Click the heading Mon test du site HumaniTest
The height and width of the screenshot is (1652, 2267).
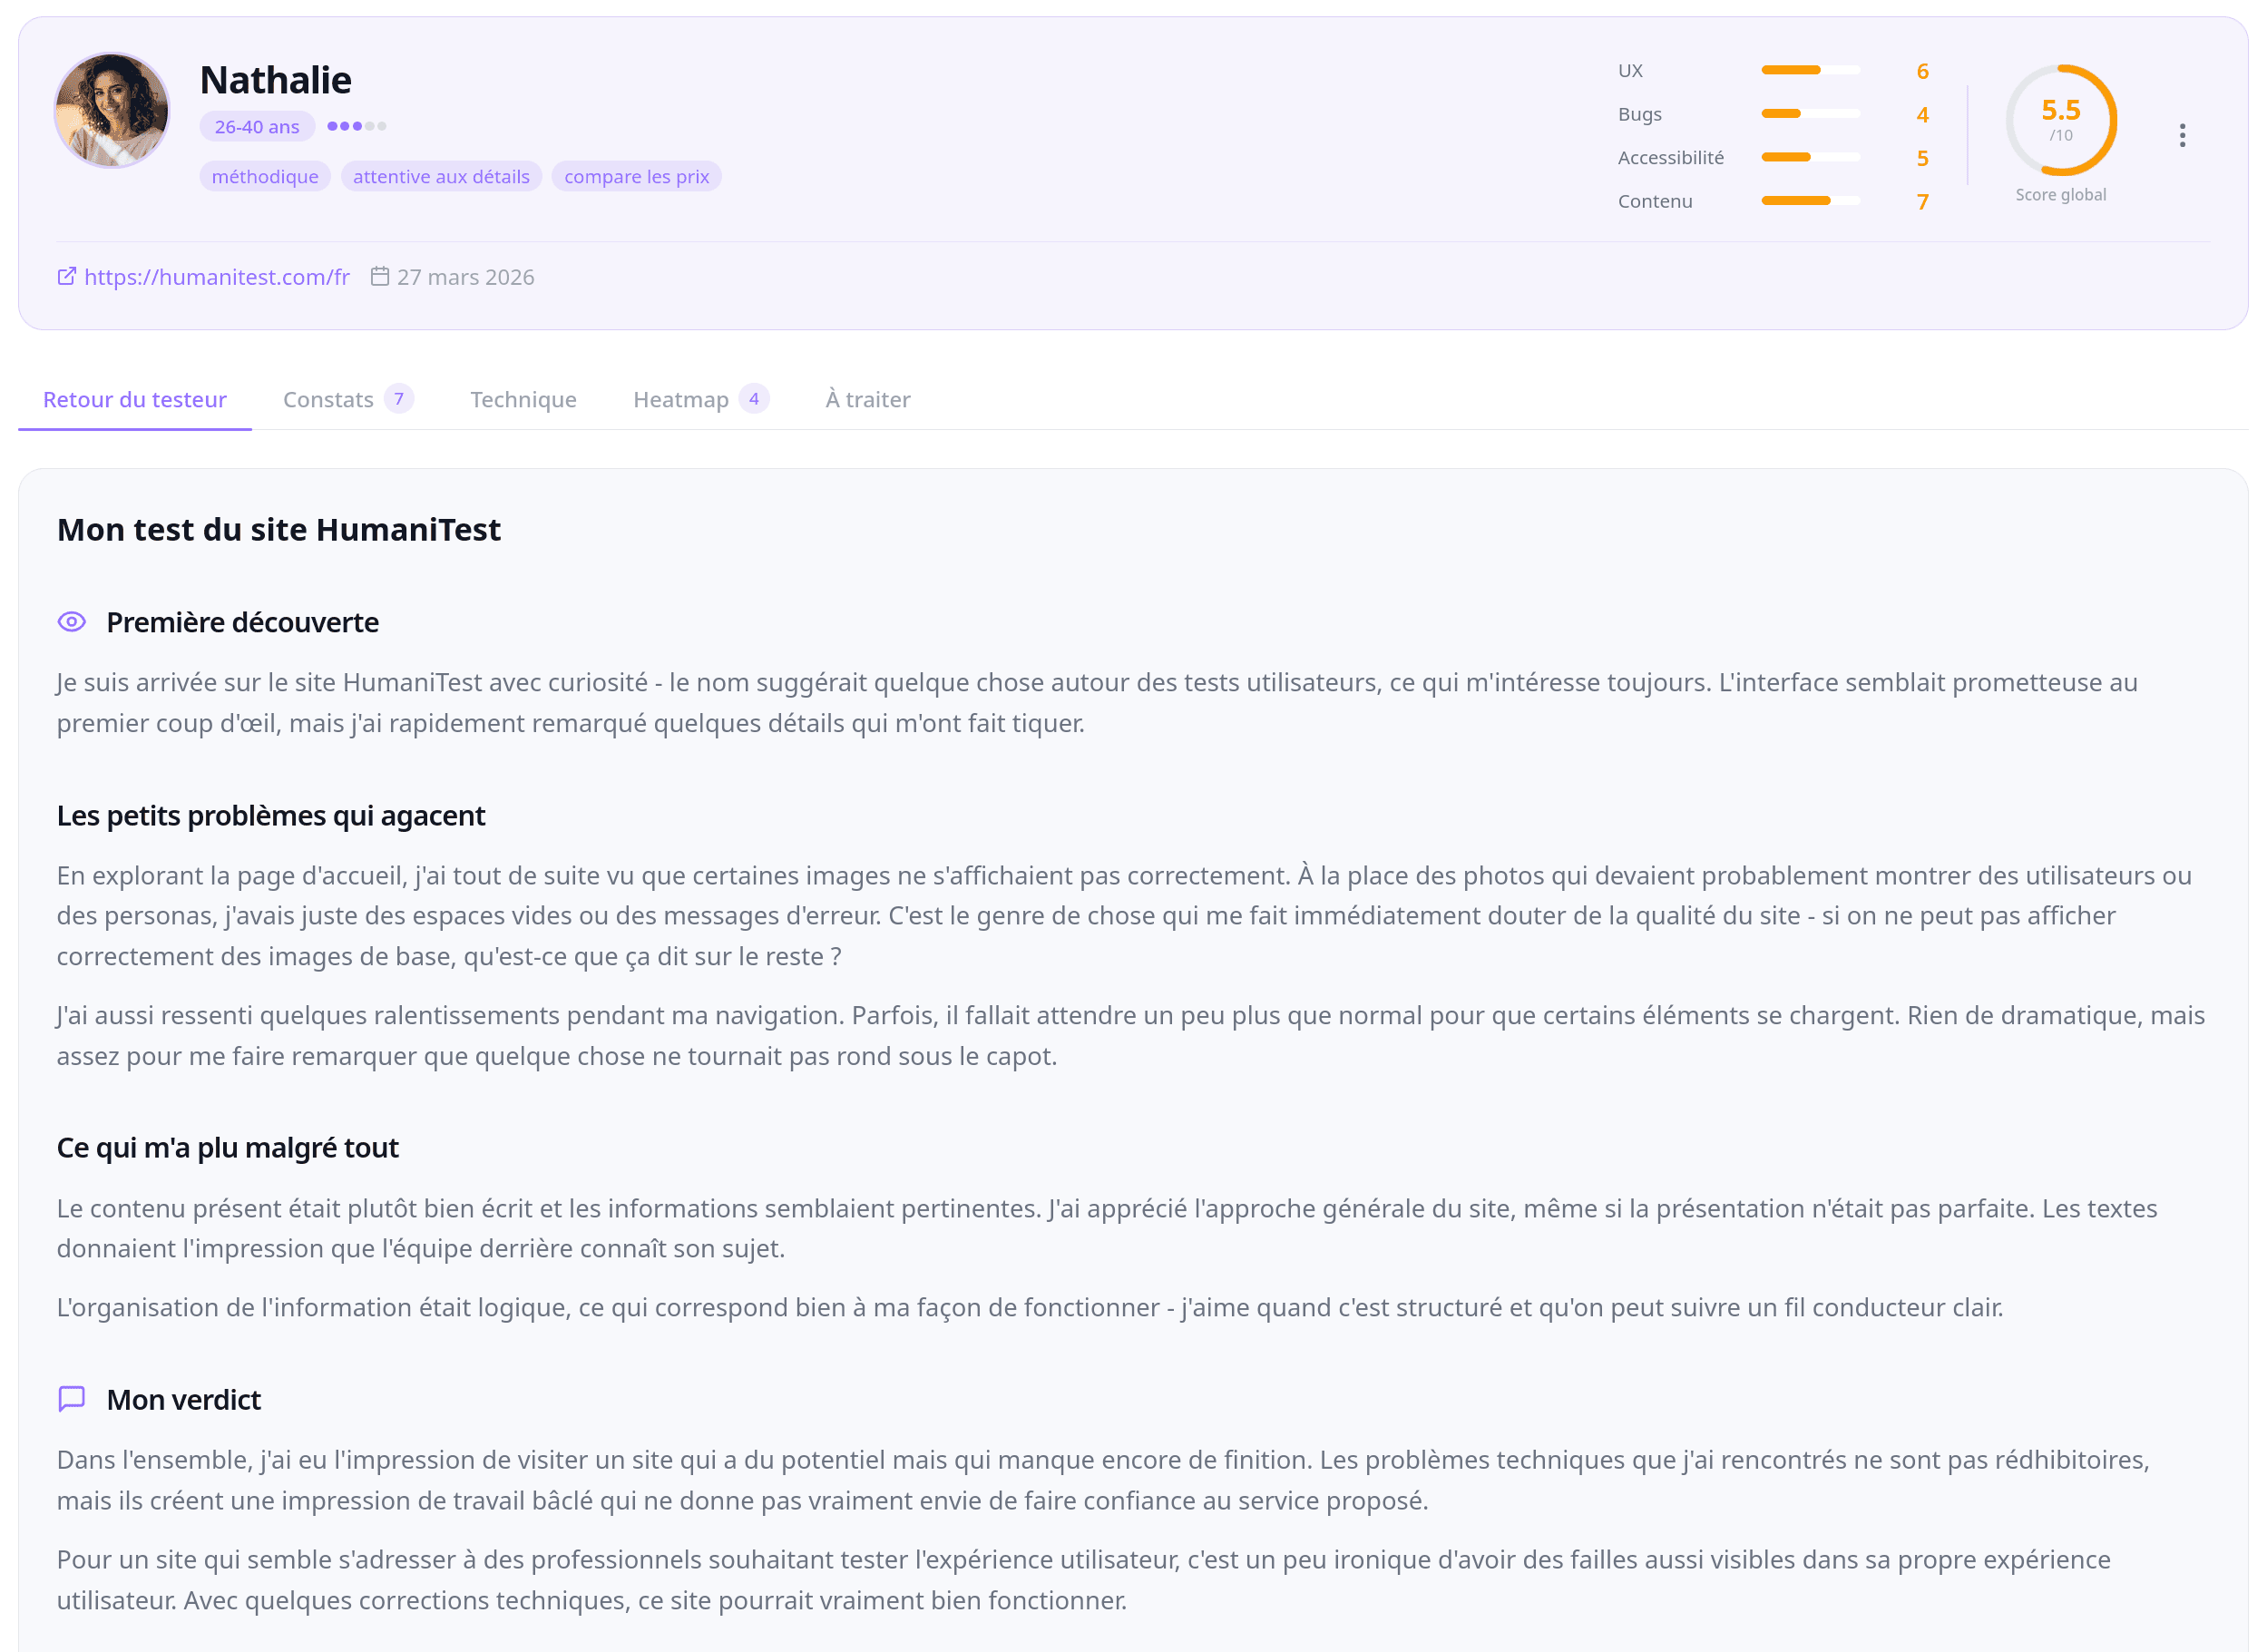[279, 529]
